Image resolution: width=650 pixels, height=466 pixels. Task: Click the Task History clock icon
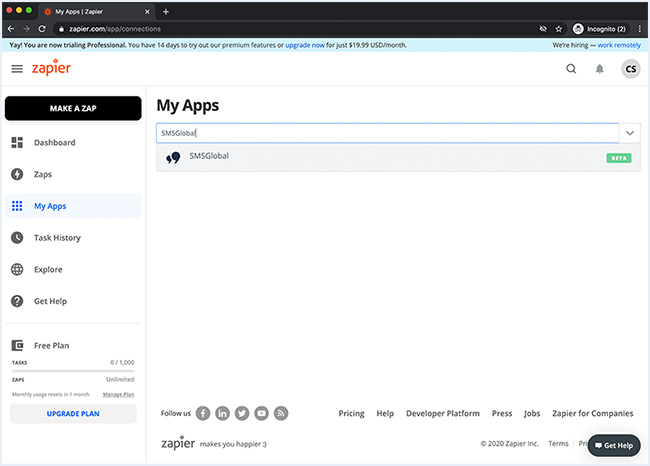pyautogui.click(x=17, y=238)
